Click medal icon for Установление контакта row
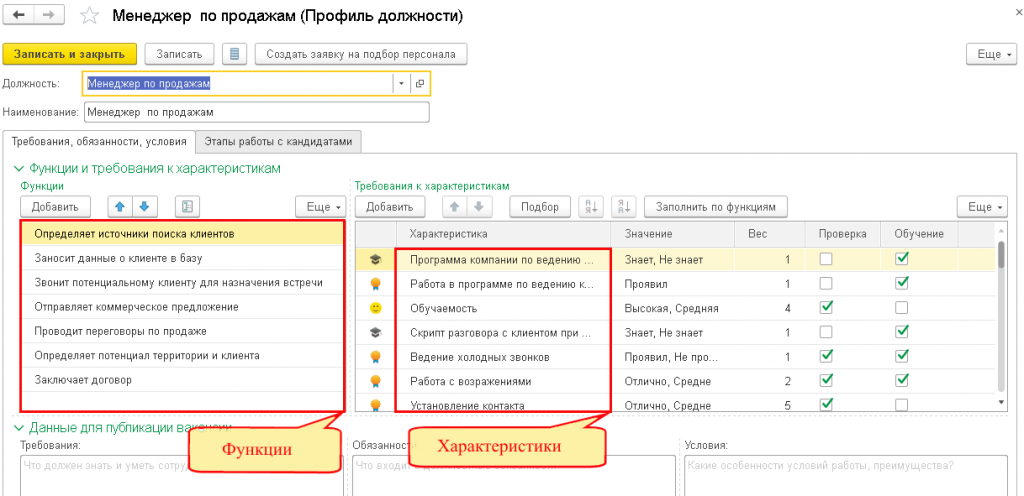The image size is (1024, 496). tap(376, 405)
